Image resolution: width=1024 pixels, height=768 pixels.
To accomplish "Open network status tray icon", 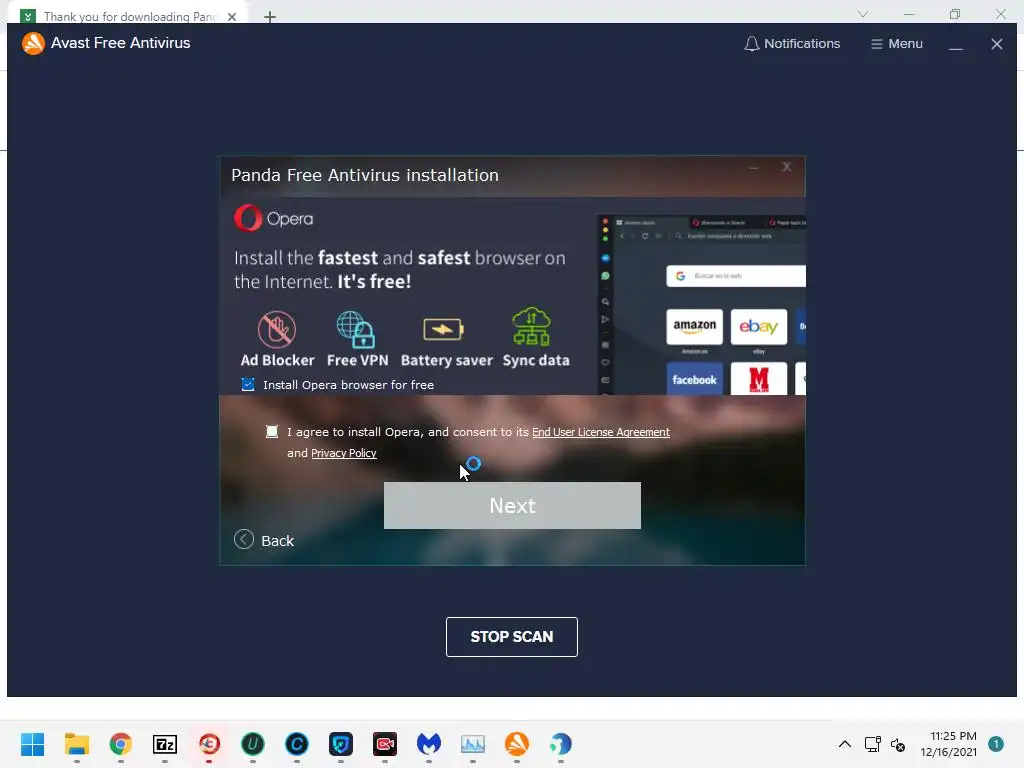I will point(872,744).
